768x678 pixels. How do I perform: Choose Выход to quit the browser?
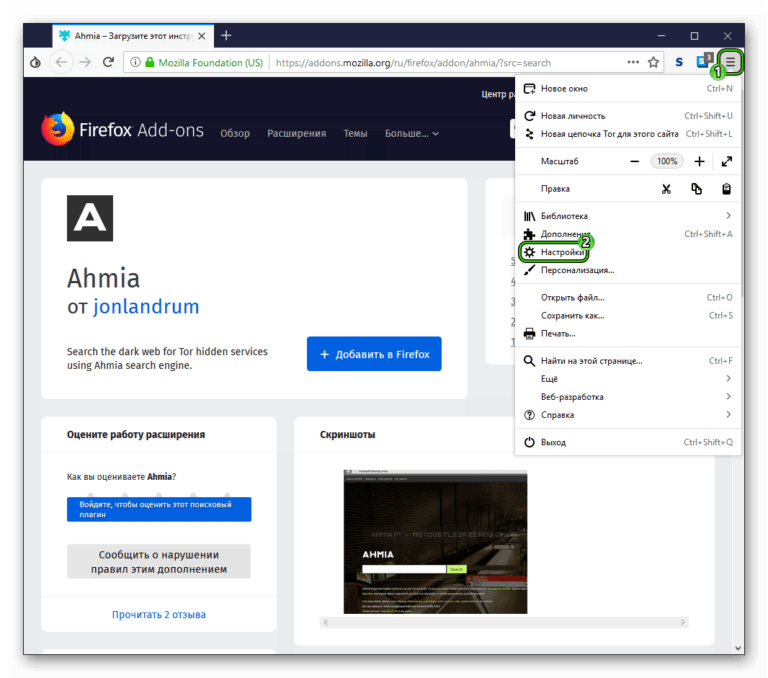pos(628,442)
